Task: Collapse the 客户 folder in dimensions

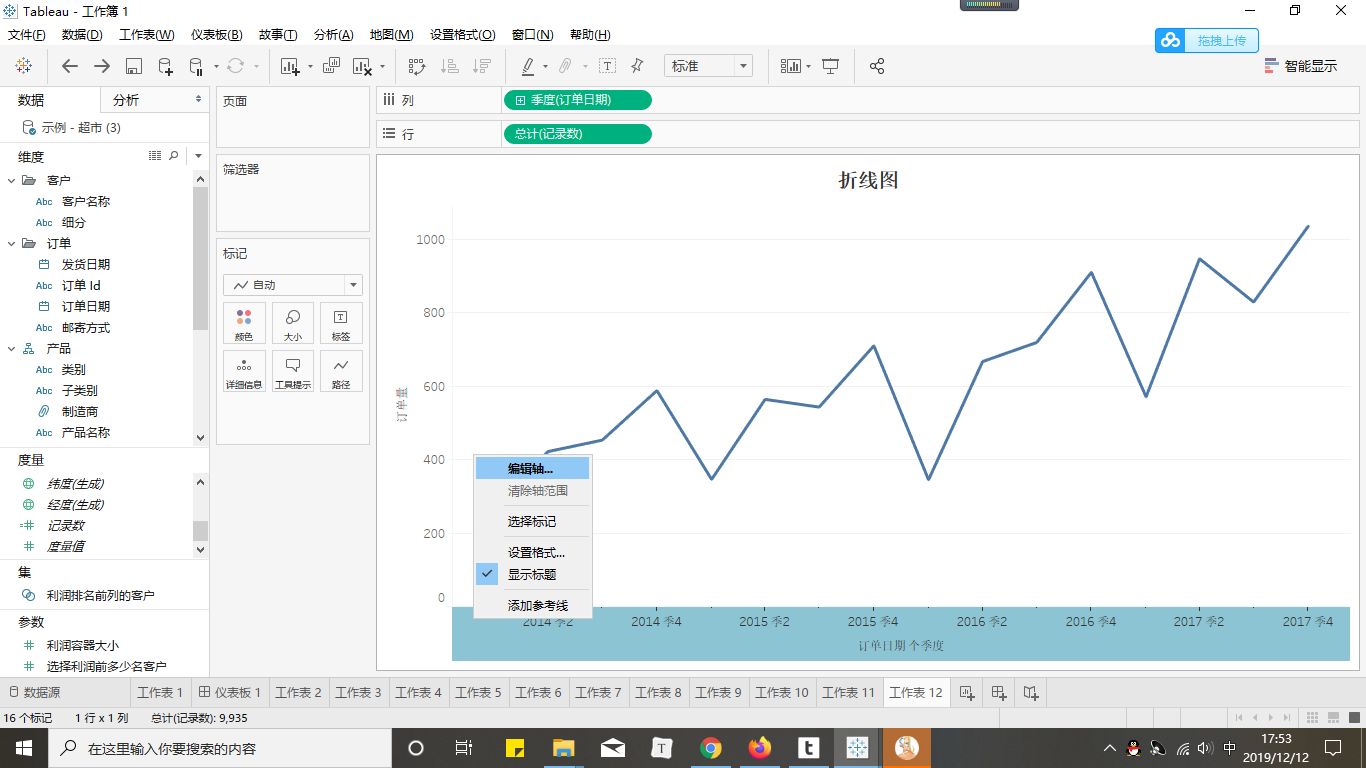Action: click(12, 180)
